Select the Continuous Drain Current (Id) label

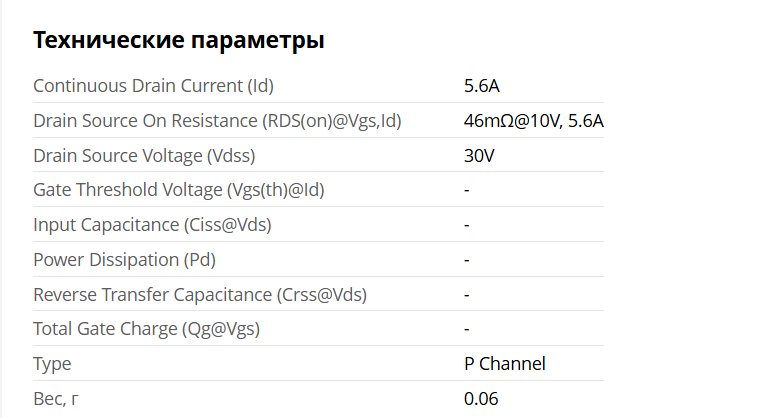153,86
